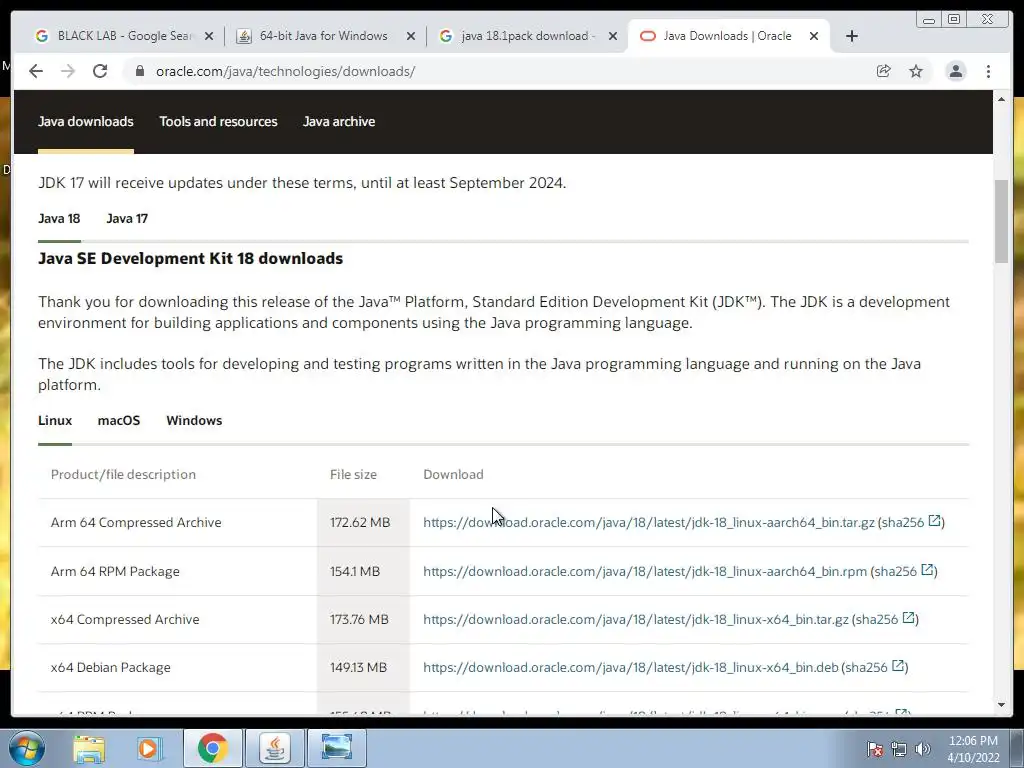This screenshot has width=1024, height=768.
Task: Click the scrollbar up arrow
Action: (x=1001, y=99)
